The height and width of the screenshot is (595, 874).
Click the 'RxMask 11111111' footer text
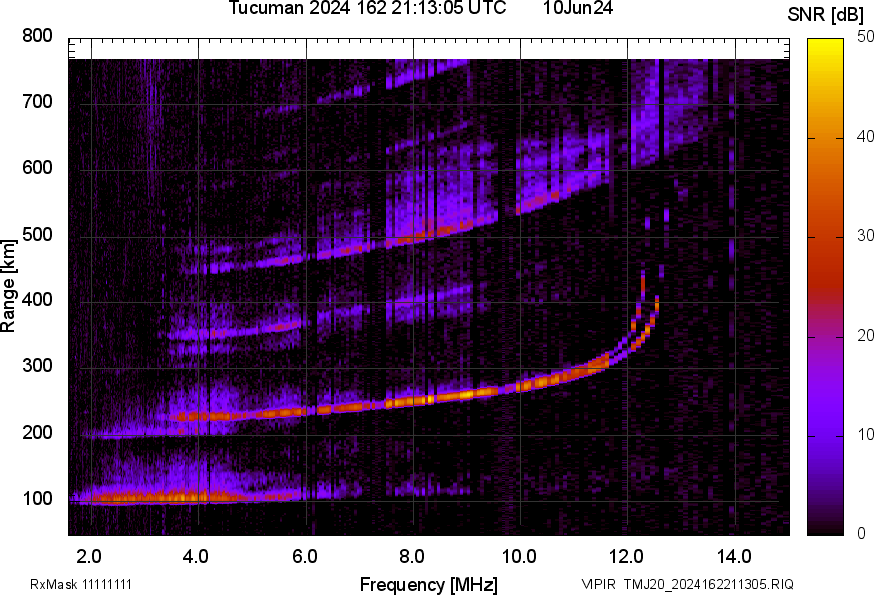click(81, 584)
